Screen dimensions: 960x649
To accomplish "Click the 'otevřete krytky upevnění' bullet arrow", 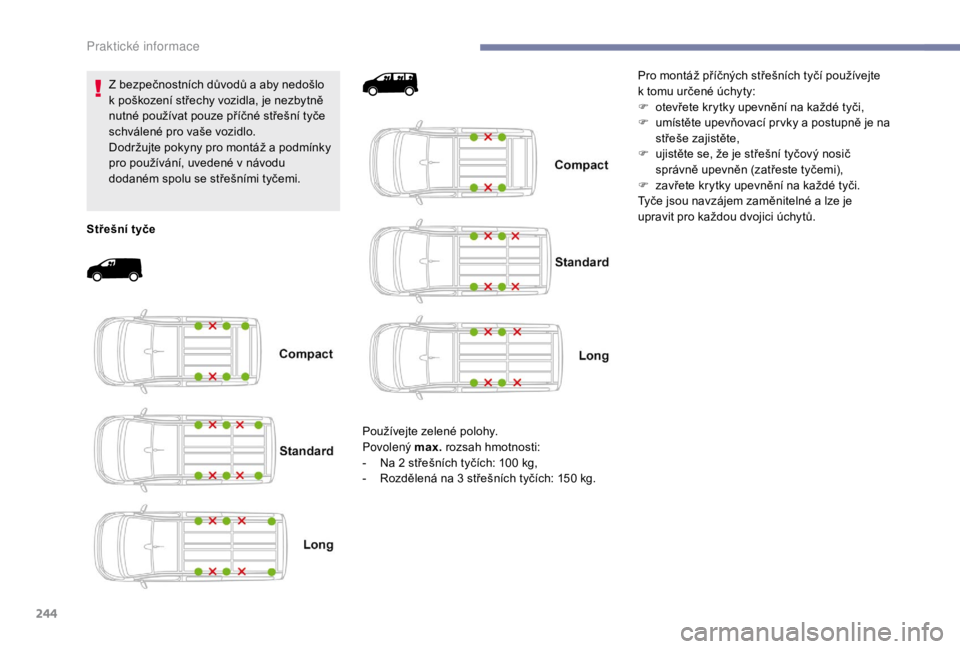I will (643, 107).
